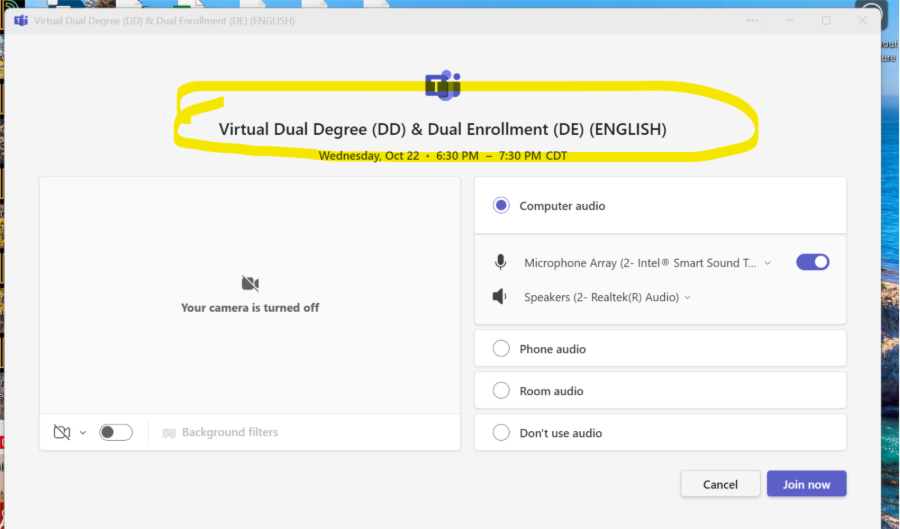Click the Cancel button
Viewport: 900px width, 529px height.
(x=720, y=484)
